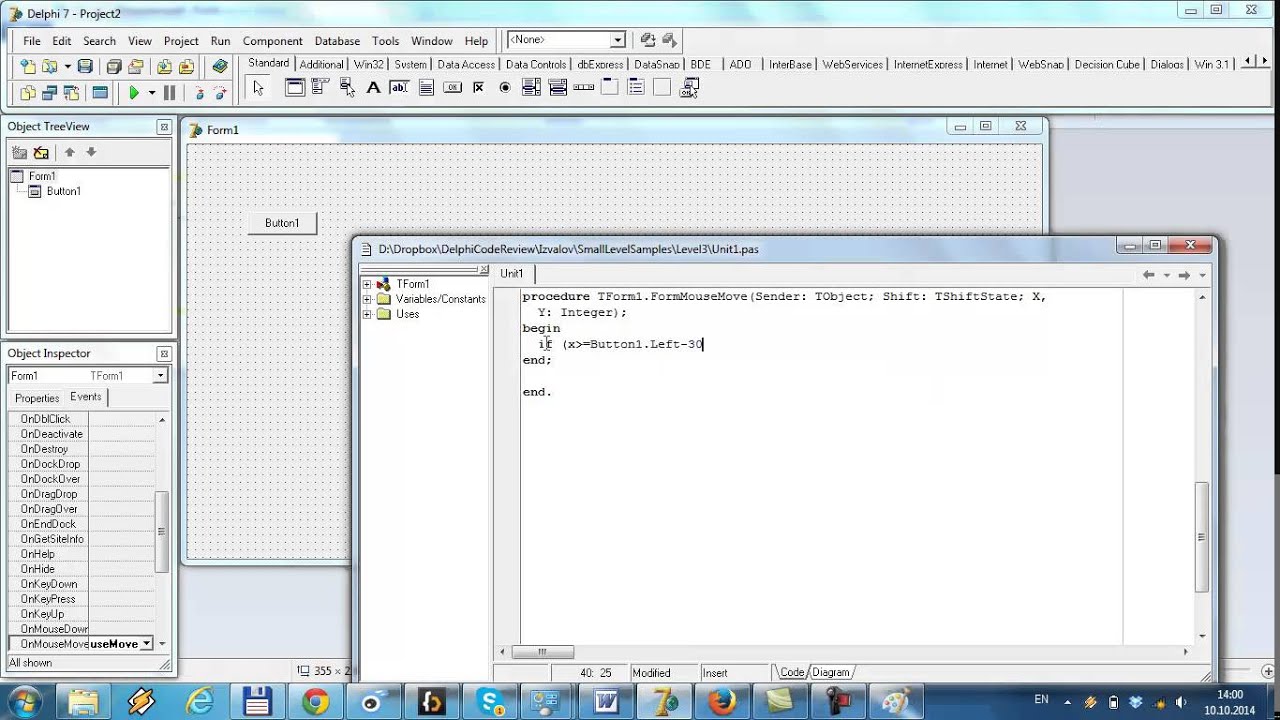The image size is (1280, 720).
Task: Click the New Items toolbar icon
Action: coord(28,67)
